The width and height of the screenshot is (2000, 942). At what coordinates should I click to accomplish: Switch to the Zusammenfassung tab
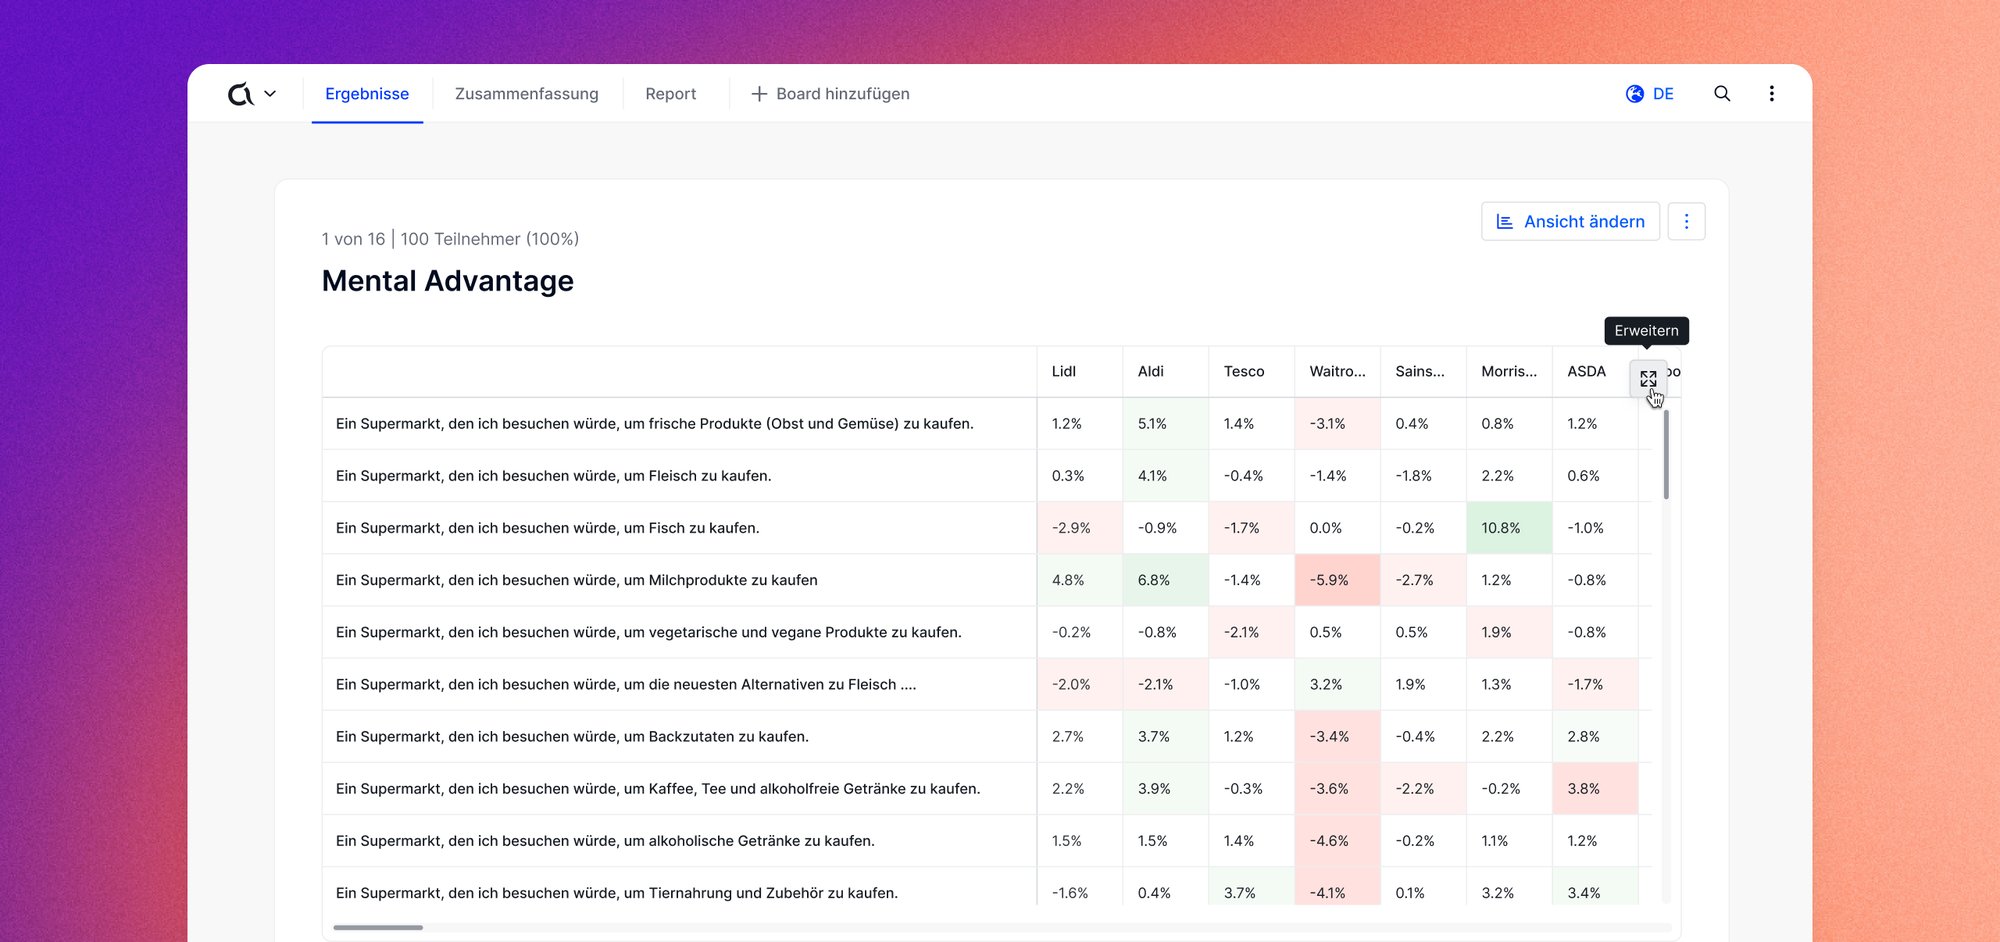click(527, 94)
